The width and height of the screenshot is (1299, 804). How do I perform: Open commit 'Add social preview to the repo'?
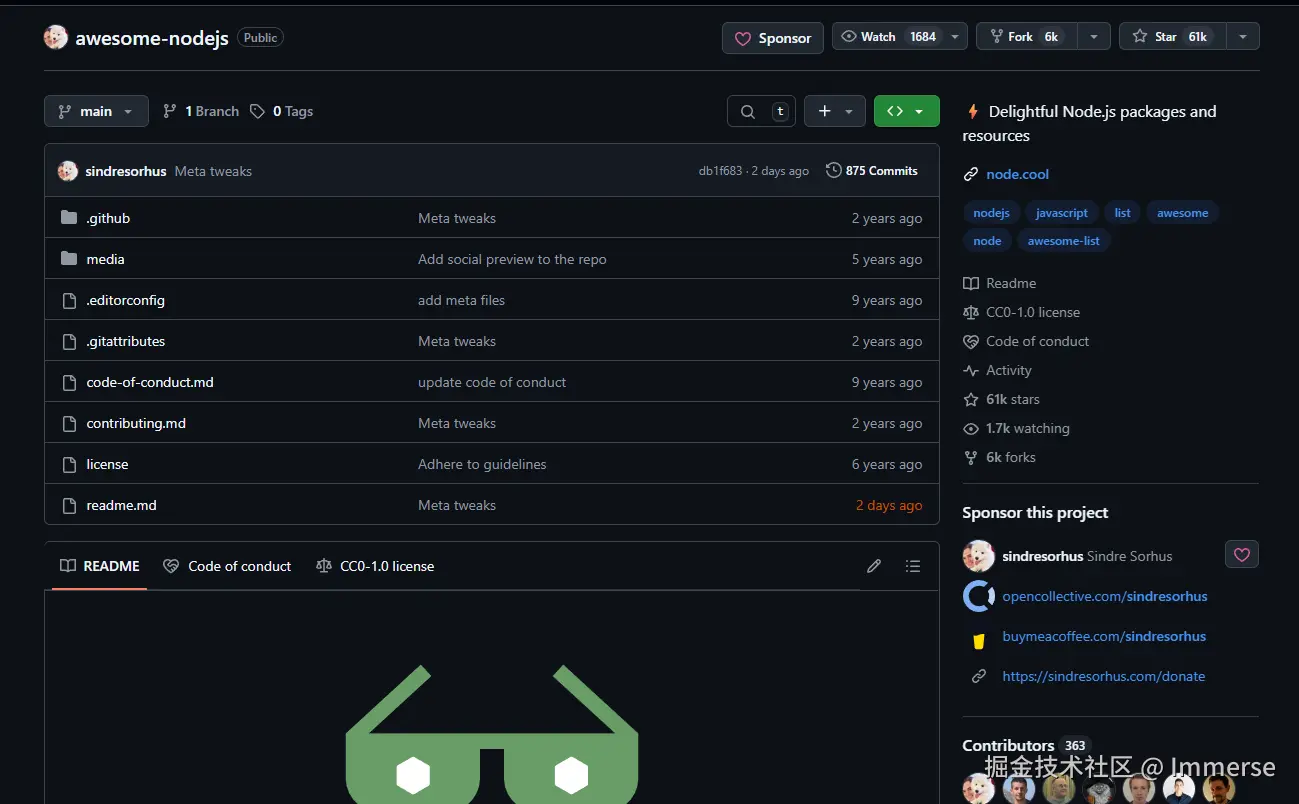coord(512,259)
